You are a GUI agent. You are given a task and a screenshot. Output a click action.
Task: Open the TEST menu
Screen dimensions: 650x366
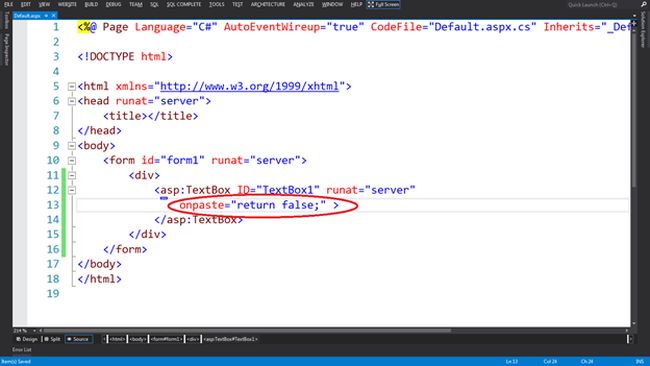click(238, 4)
